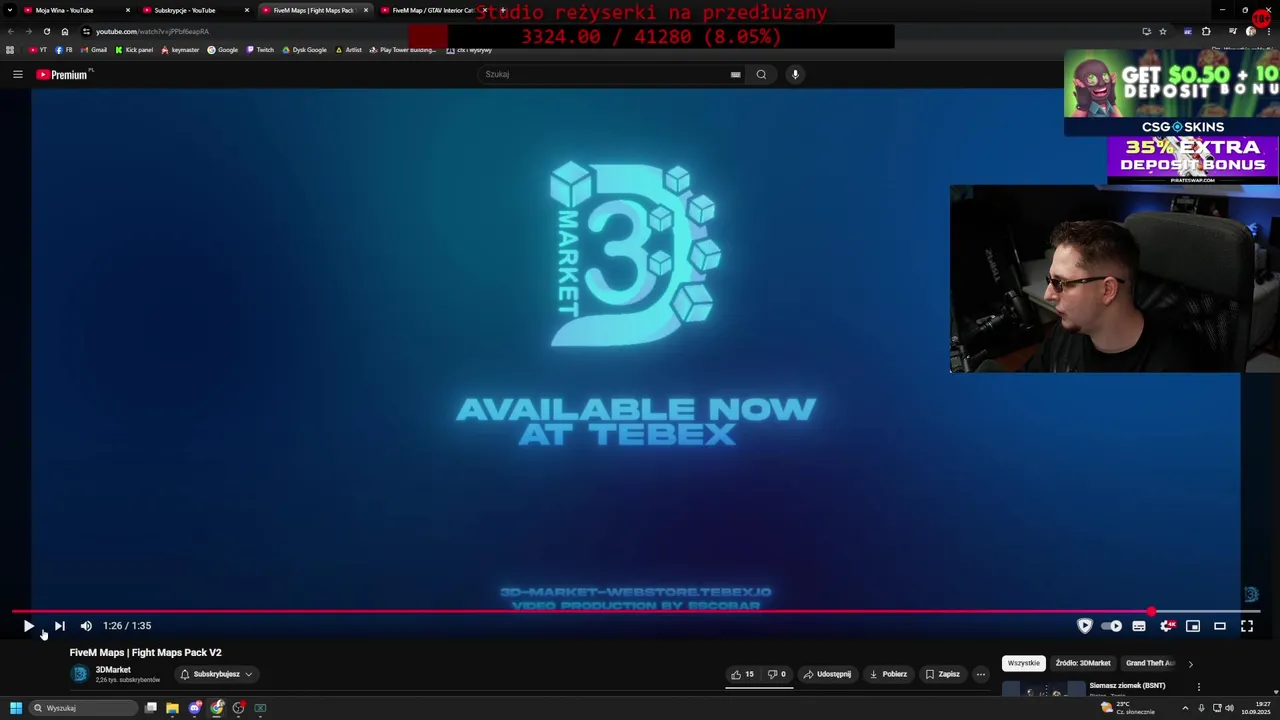
Task: Open the Twitch bookmark
Action: pos(260,50)
